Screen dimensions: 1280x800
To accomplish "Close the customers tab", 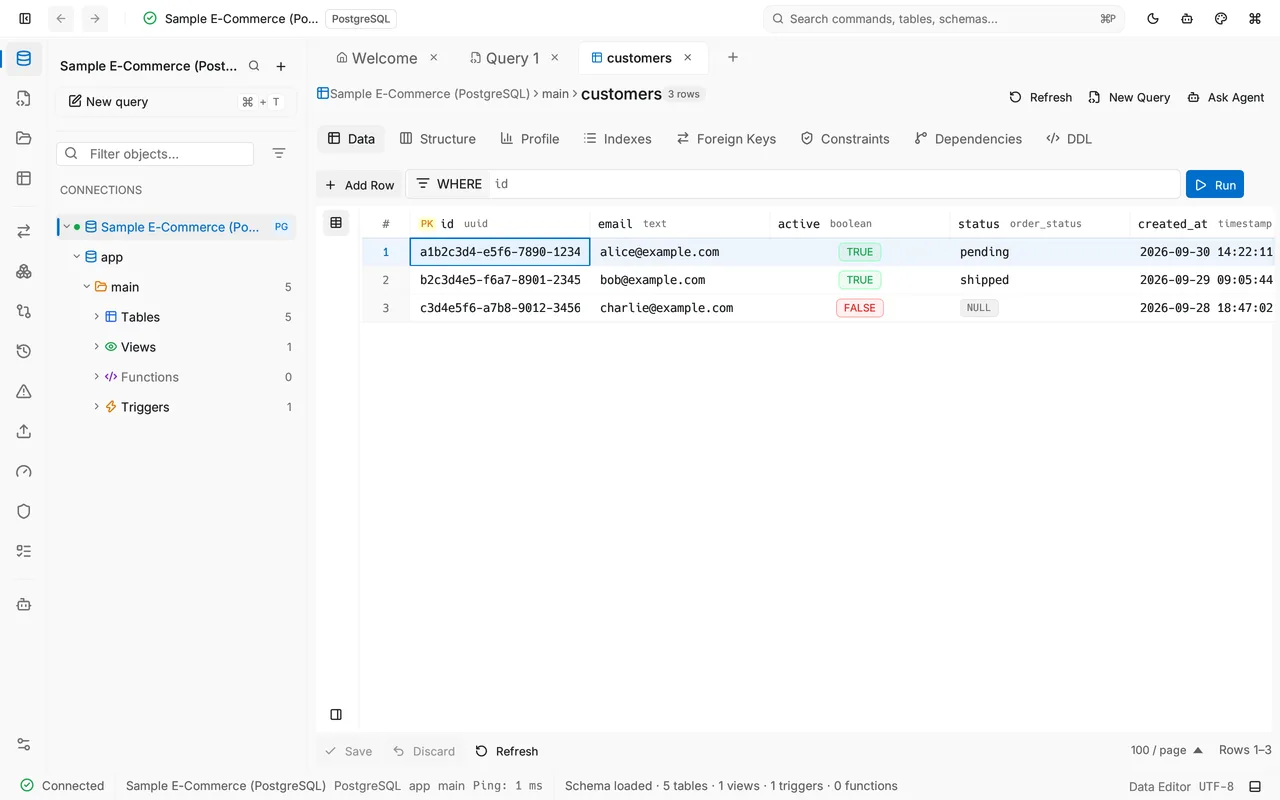I will (687, 58).
